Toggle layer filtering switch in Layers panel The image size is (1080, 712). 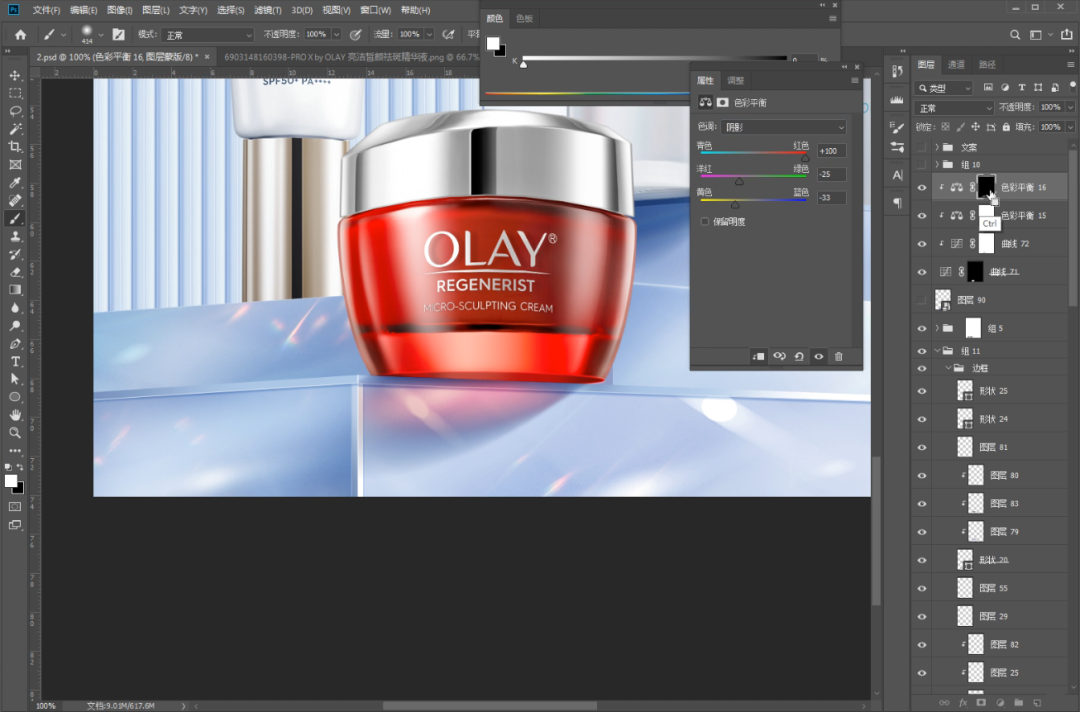click(x=1072, y=87)
